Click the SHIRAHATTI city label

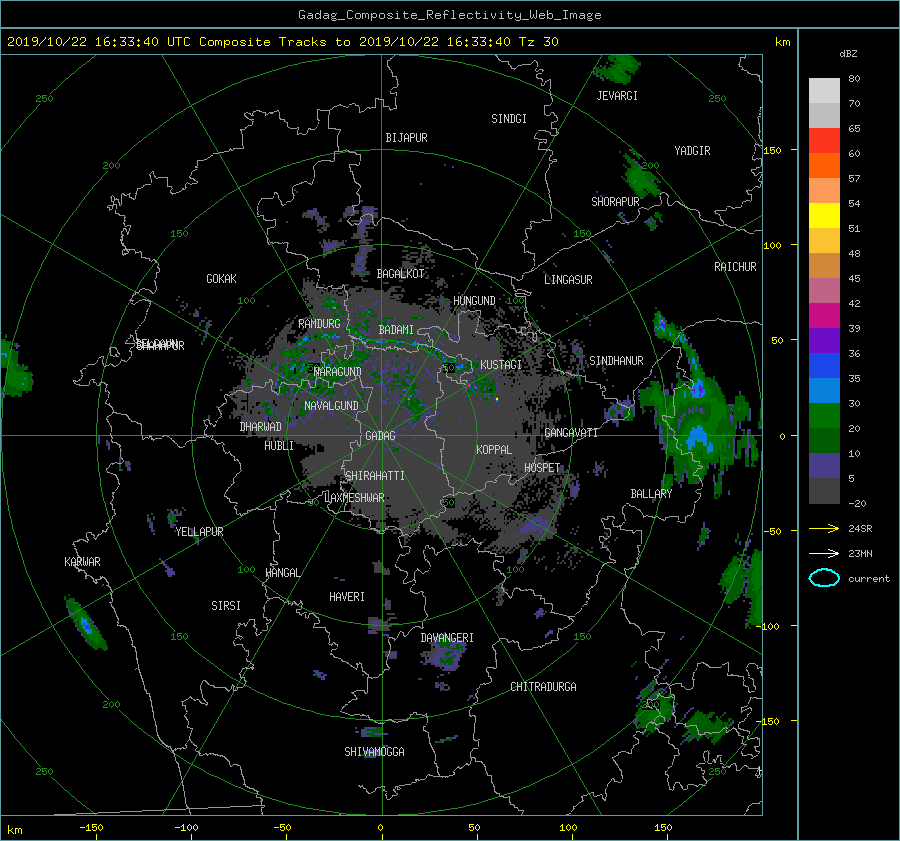point(375,476)
